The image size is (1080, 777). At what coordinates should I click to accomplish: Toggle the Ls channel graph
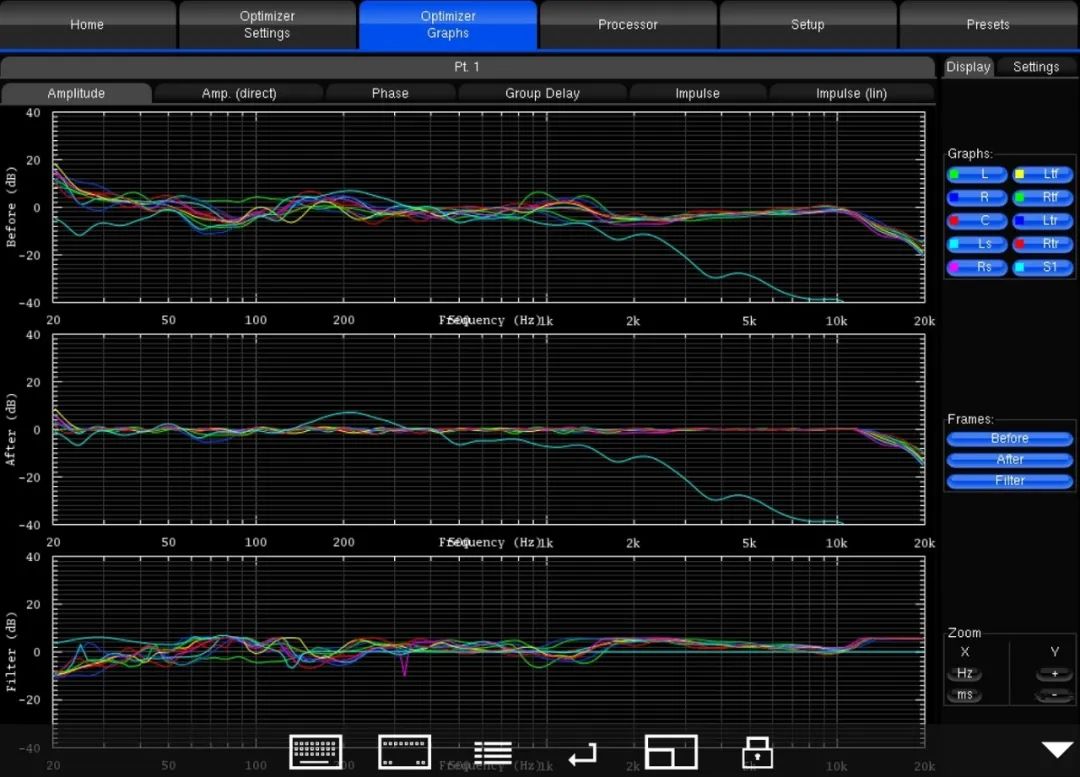(x=977, y=244)
